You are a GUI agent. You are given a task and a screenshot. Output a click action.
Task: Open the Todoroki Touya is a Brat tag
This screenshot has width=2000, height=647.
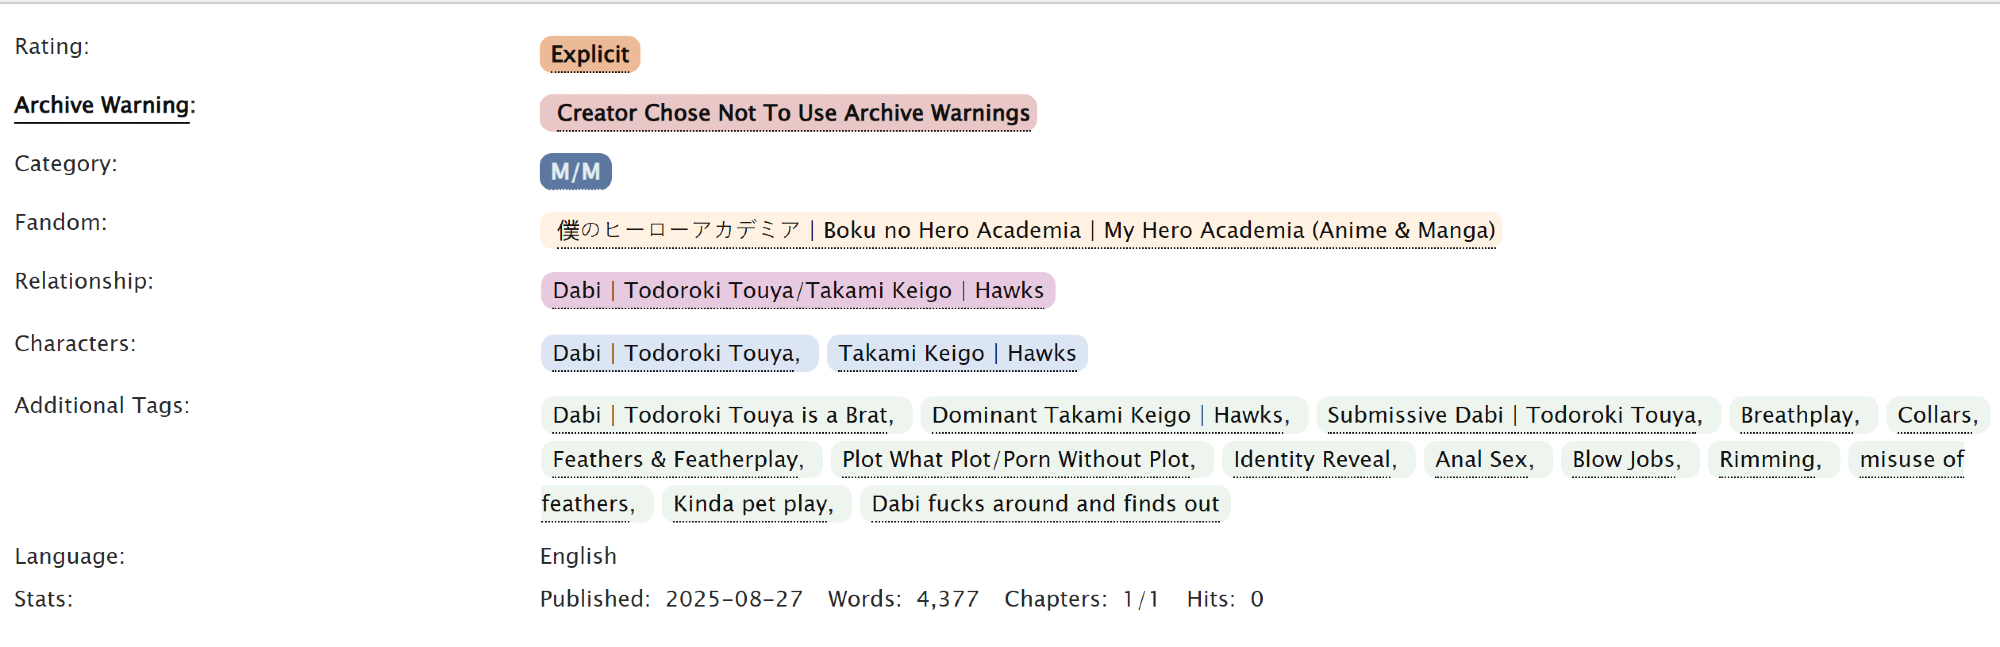(x=721, y=416)
